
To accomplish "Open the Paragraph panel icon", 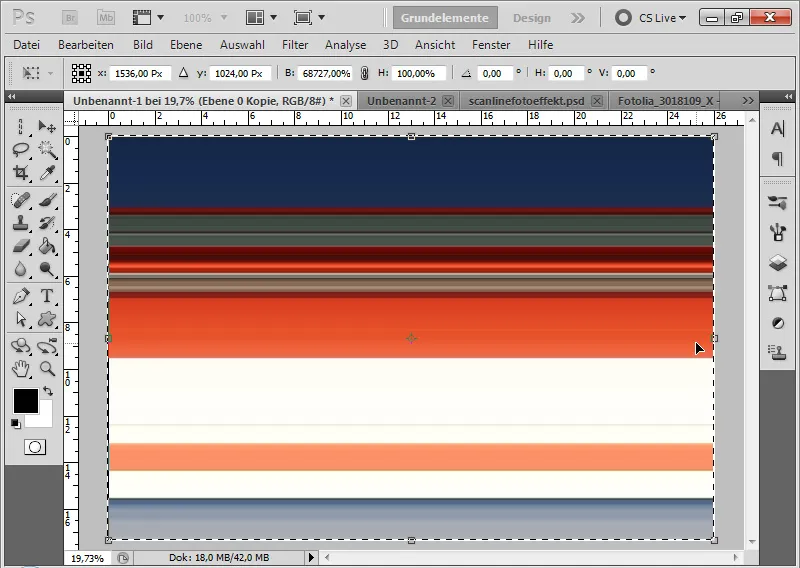I will pos(778,159).
